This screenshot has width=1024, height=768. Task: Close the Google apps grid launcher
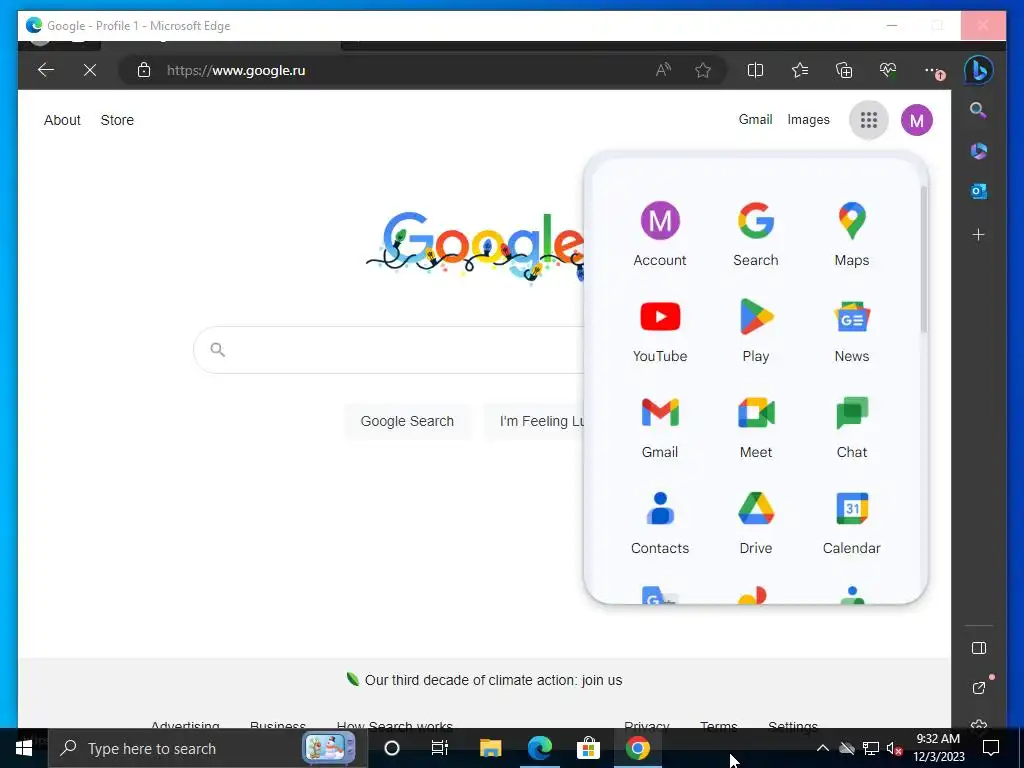coord(869,120)
